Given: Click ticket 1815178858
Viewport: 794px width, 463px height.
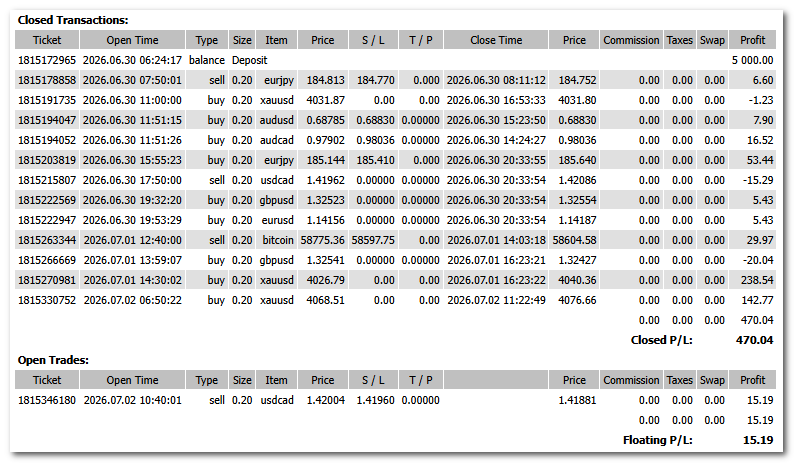Looking at the screenshot, I should click(x=47, y=80).
